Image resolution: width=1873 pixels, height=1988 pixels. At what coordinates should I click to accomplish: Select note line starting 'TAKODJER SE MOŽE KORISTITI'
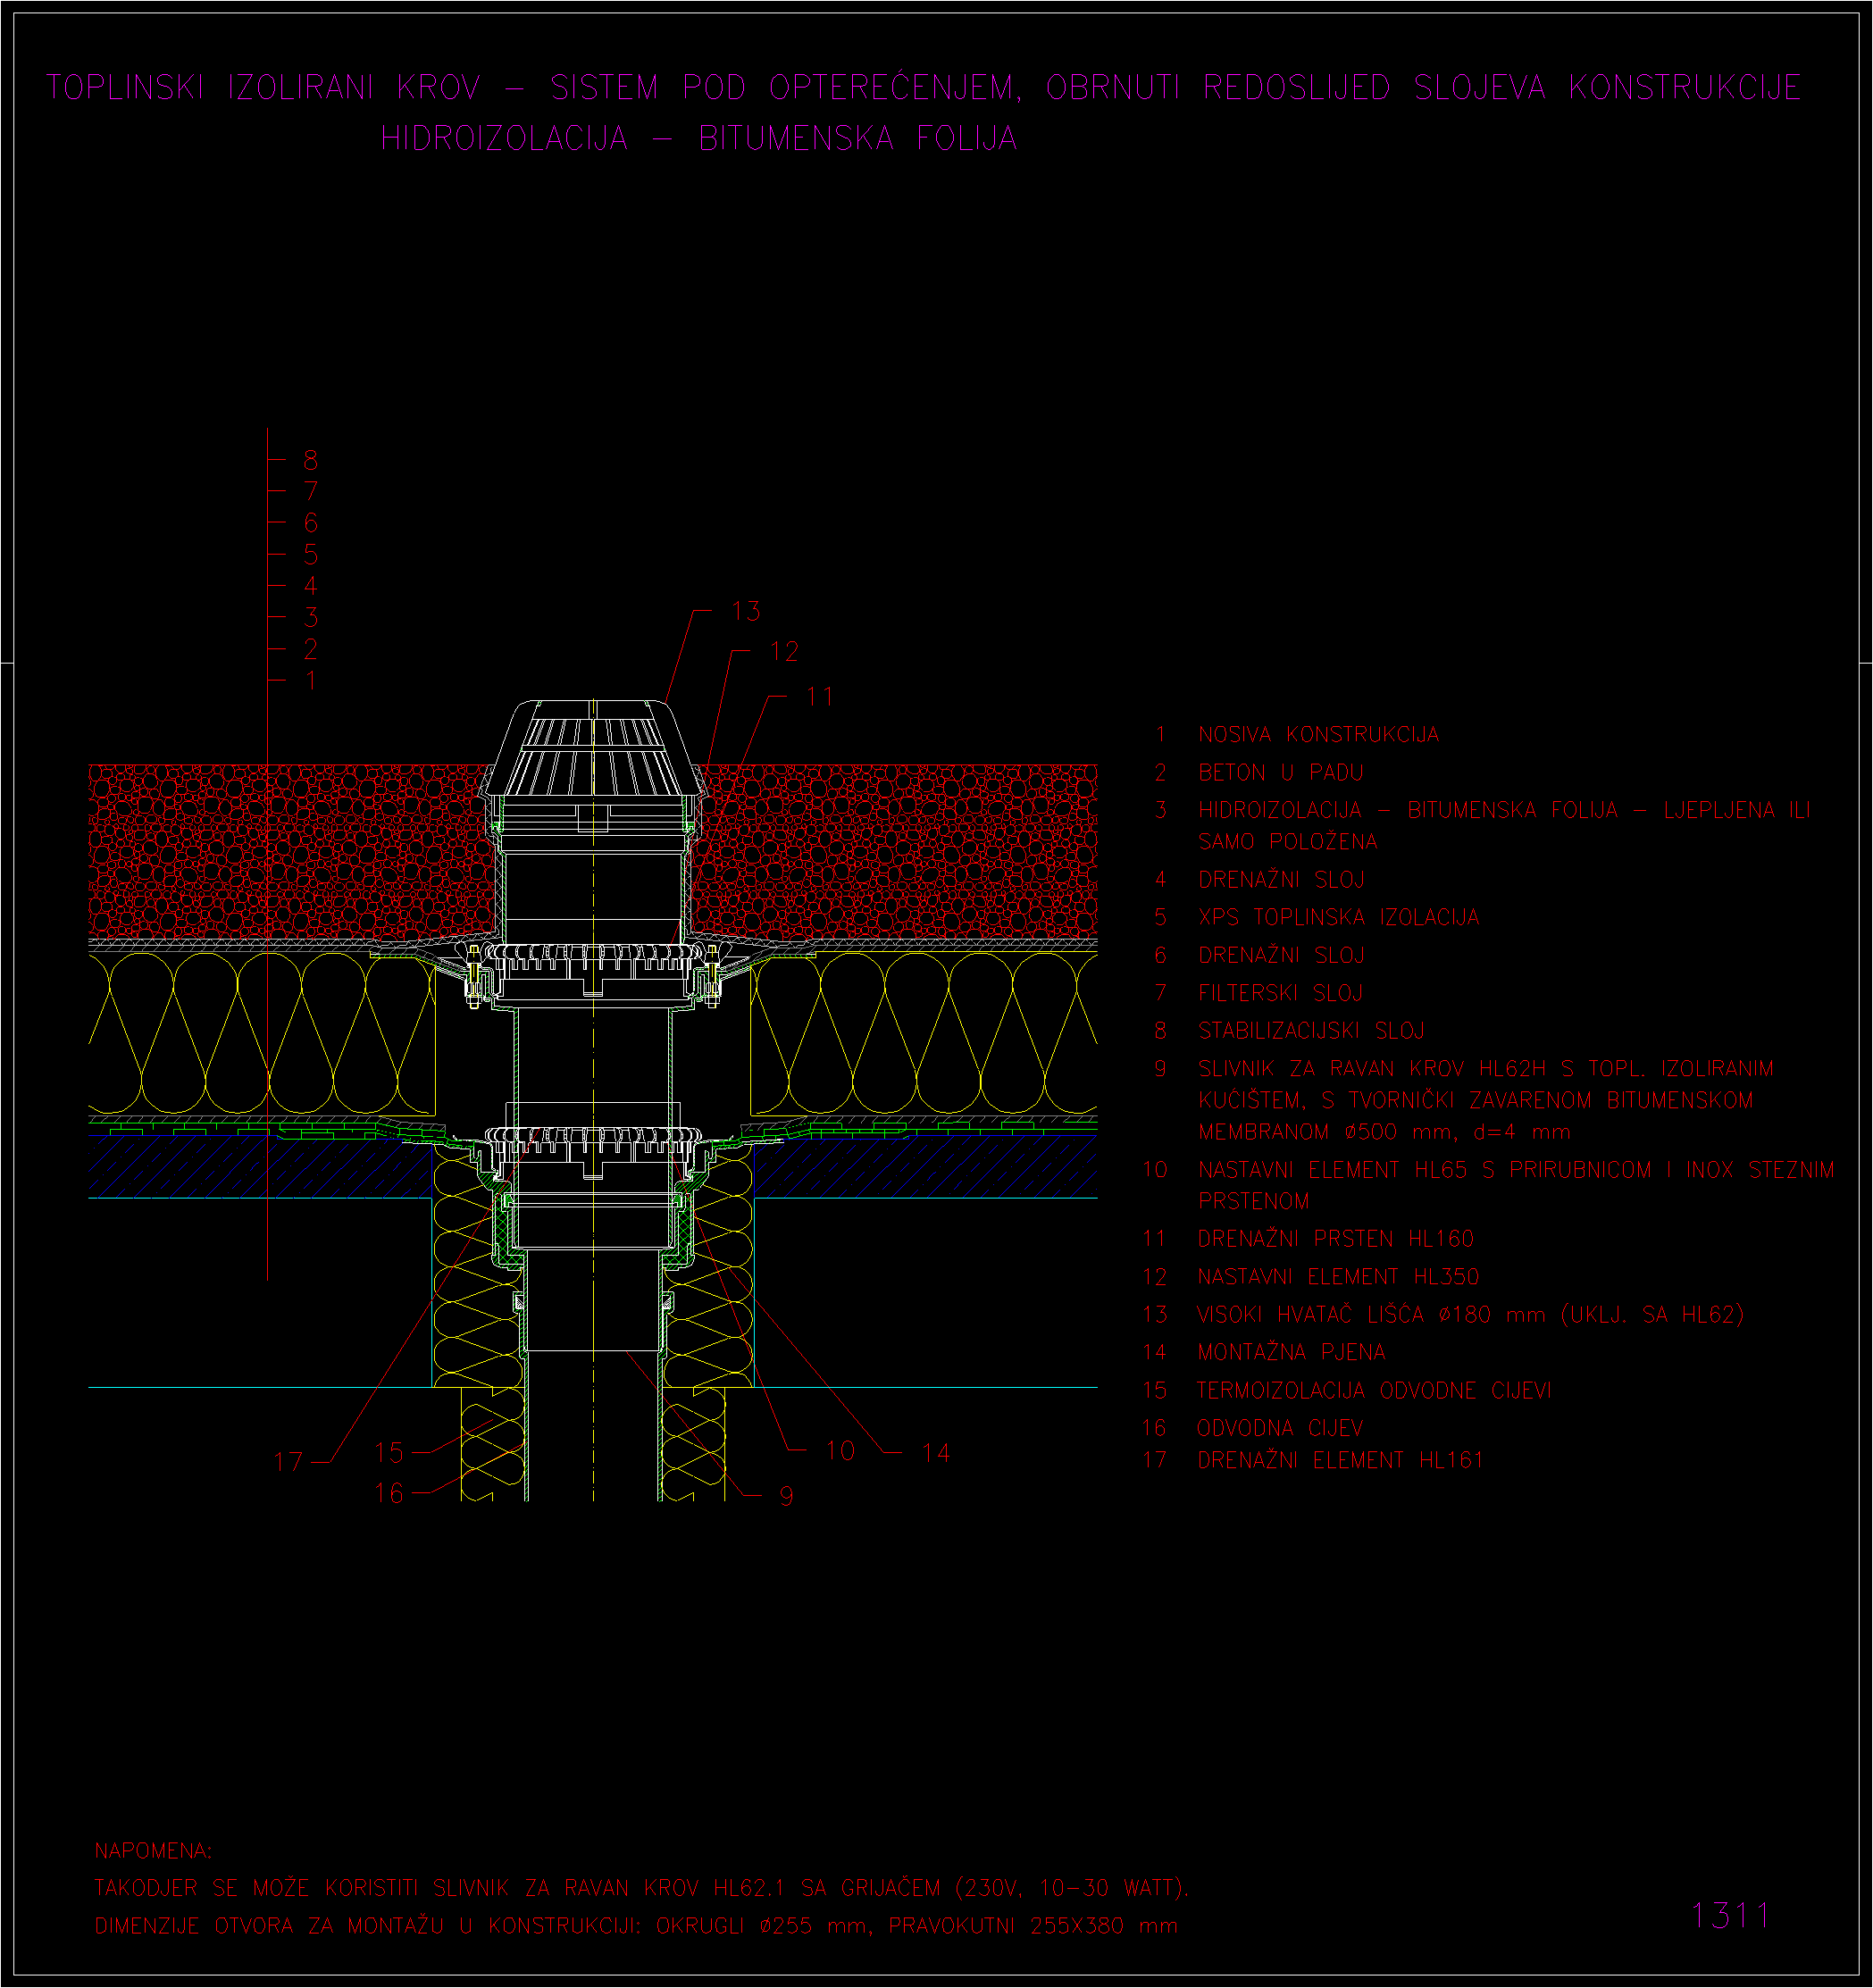click(x=642, y=1889)
